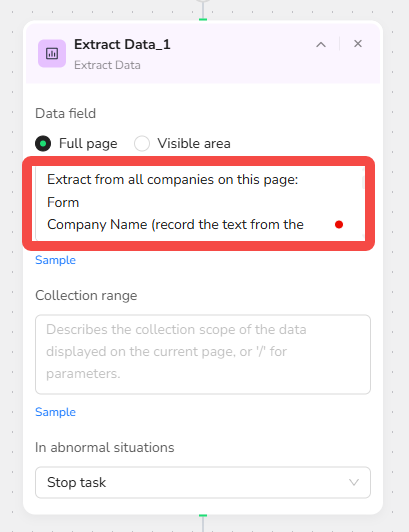Focus the Collection range text box
The image size is (409, 532).
[x=203, y=355]
